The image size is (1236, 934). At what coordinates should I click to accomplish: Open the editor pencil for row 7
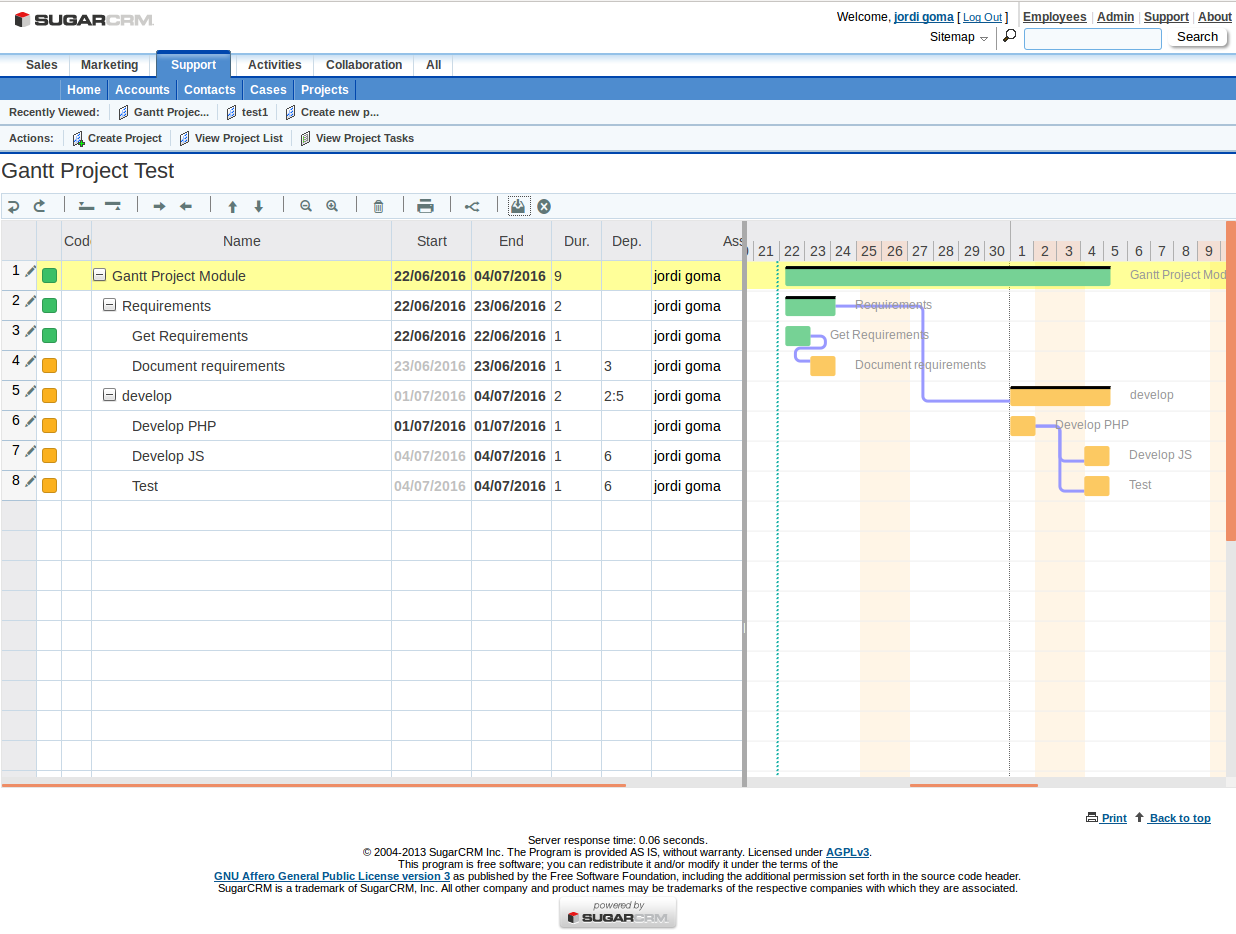[x=30, y=451]
